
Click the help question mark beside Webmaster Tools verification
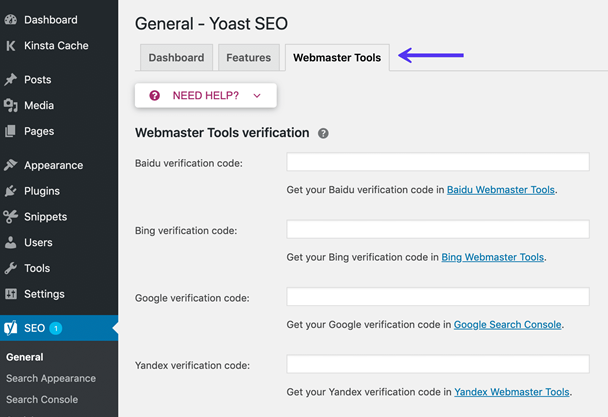tap(323, 133)
